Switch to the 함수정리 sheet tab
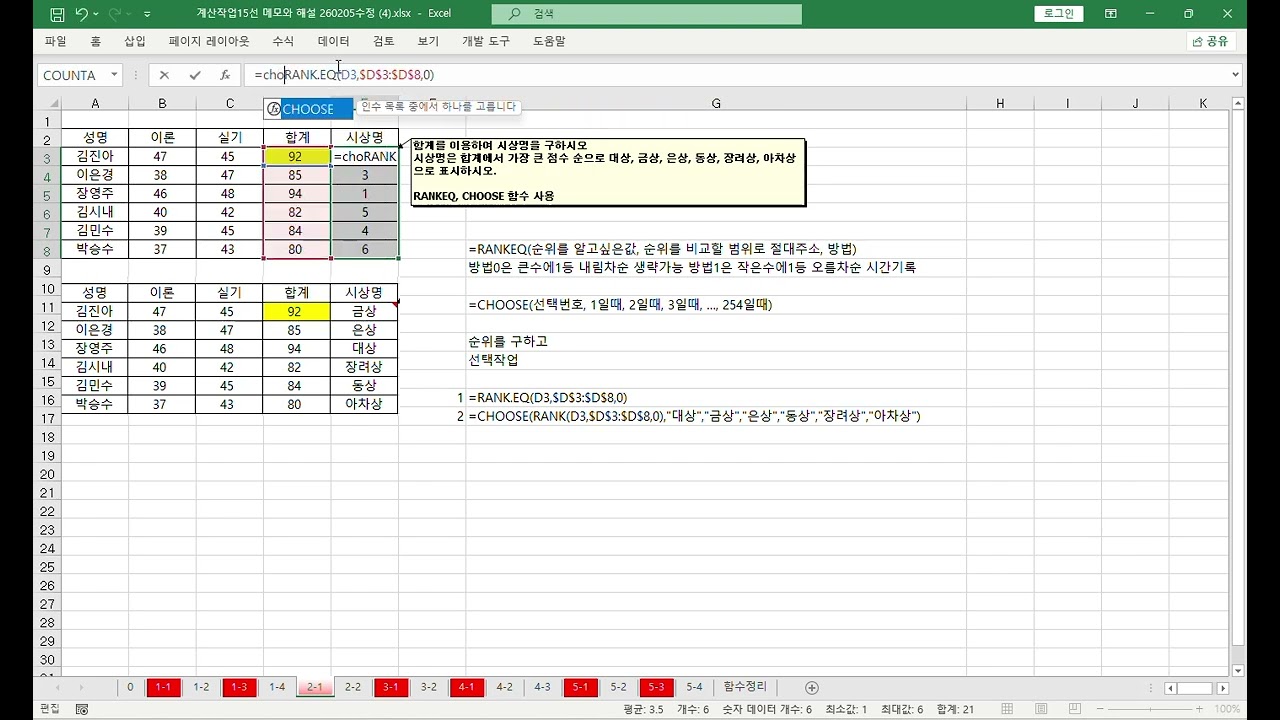This screenshot has width=1280, height=720. pyautogui.click(x=745, y=688)
